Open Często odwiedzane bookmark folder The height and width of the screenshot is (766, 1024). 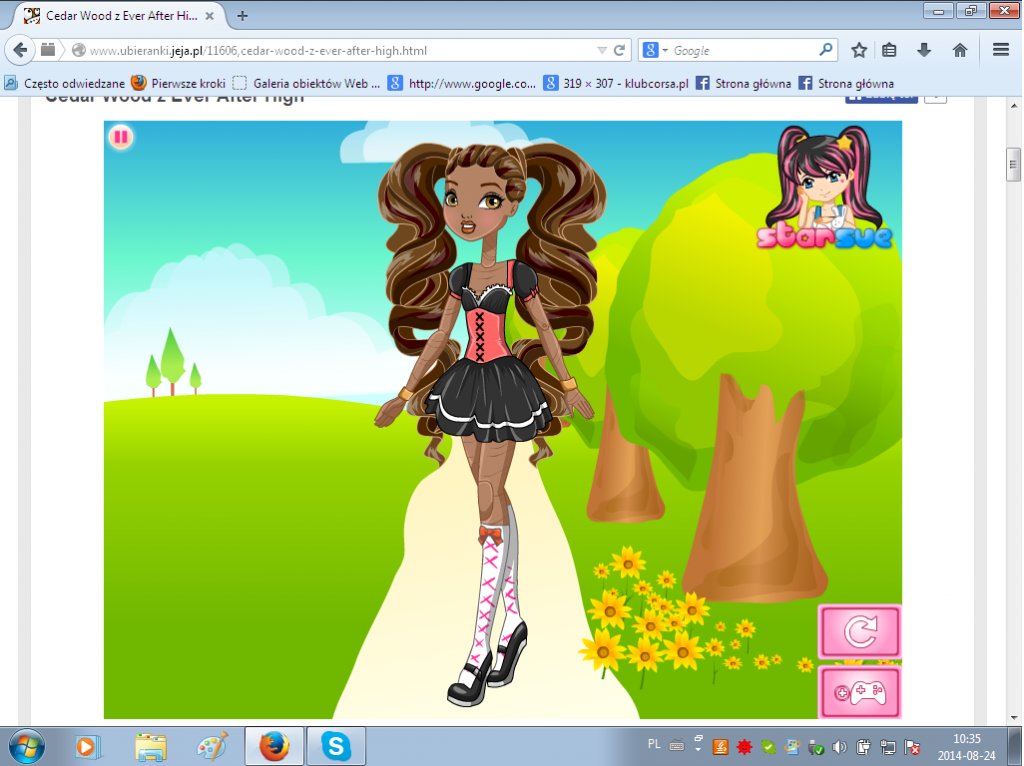point(65,84)
